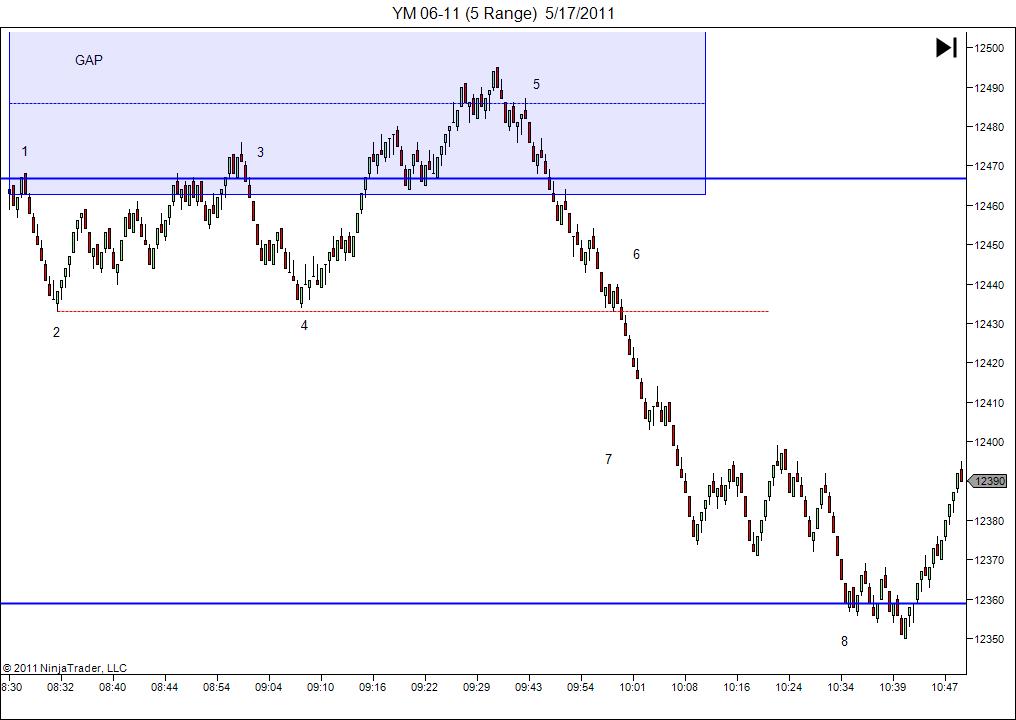Click the 10:01 time axis label
This screenshot has height=720, width=1016.
point(632,687)
